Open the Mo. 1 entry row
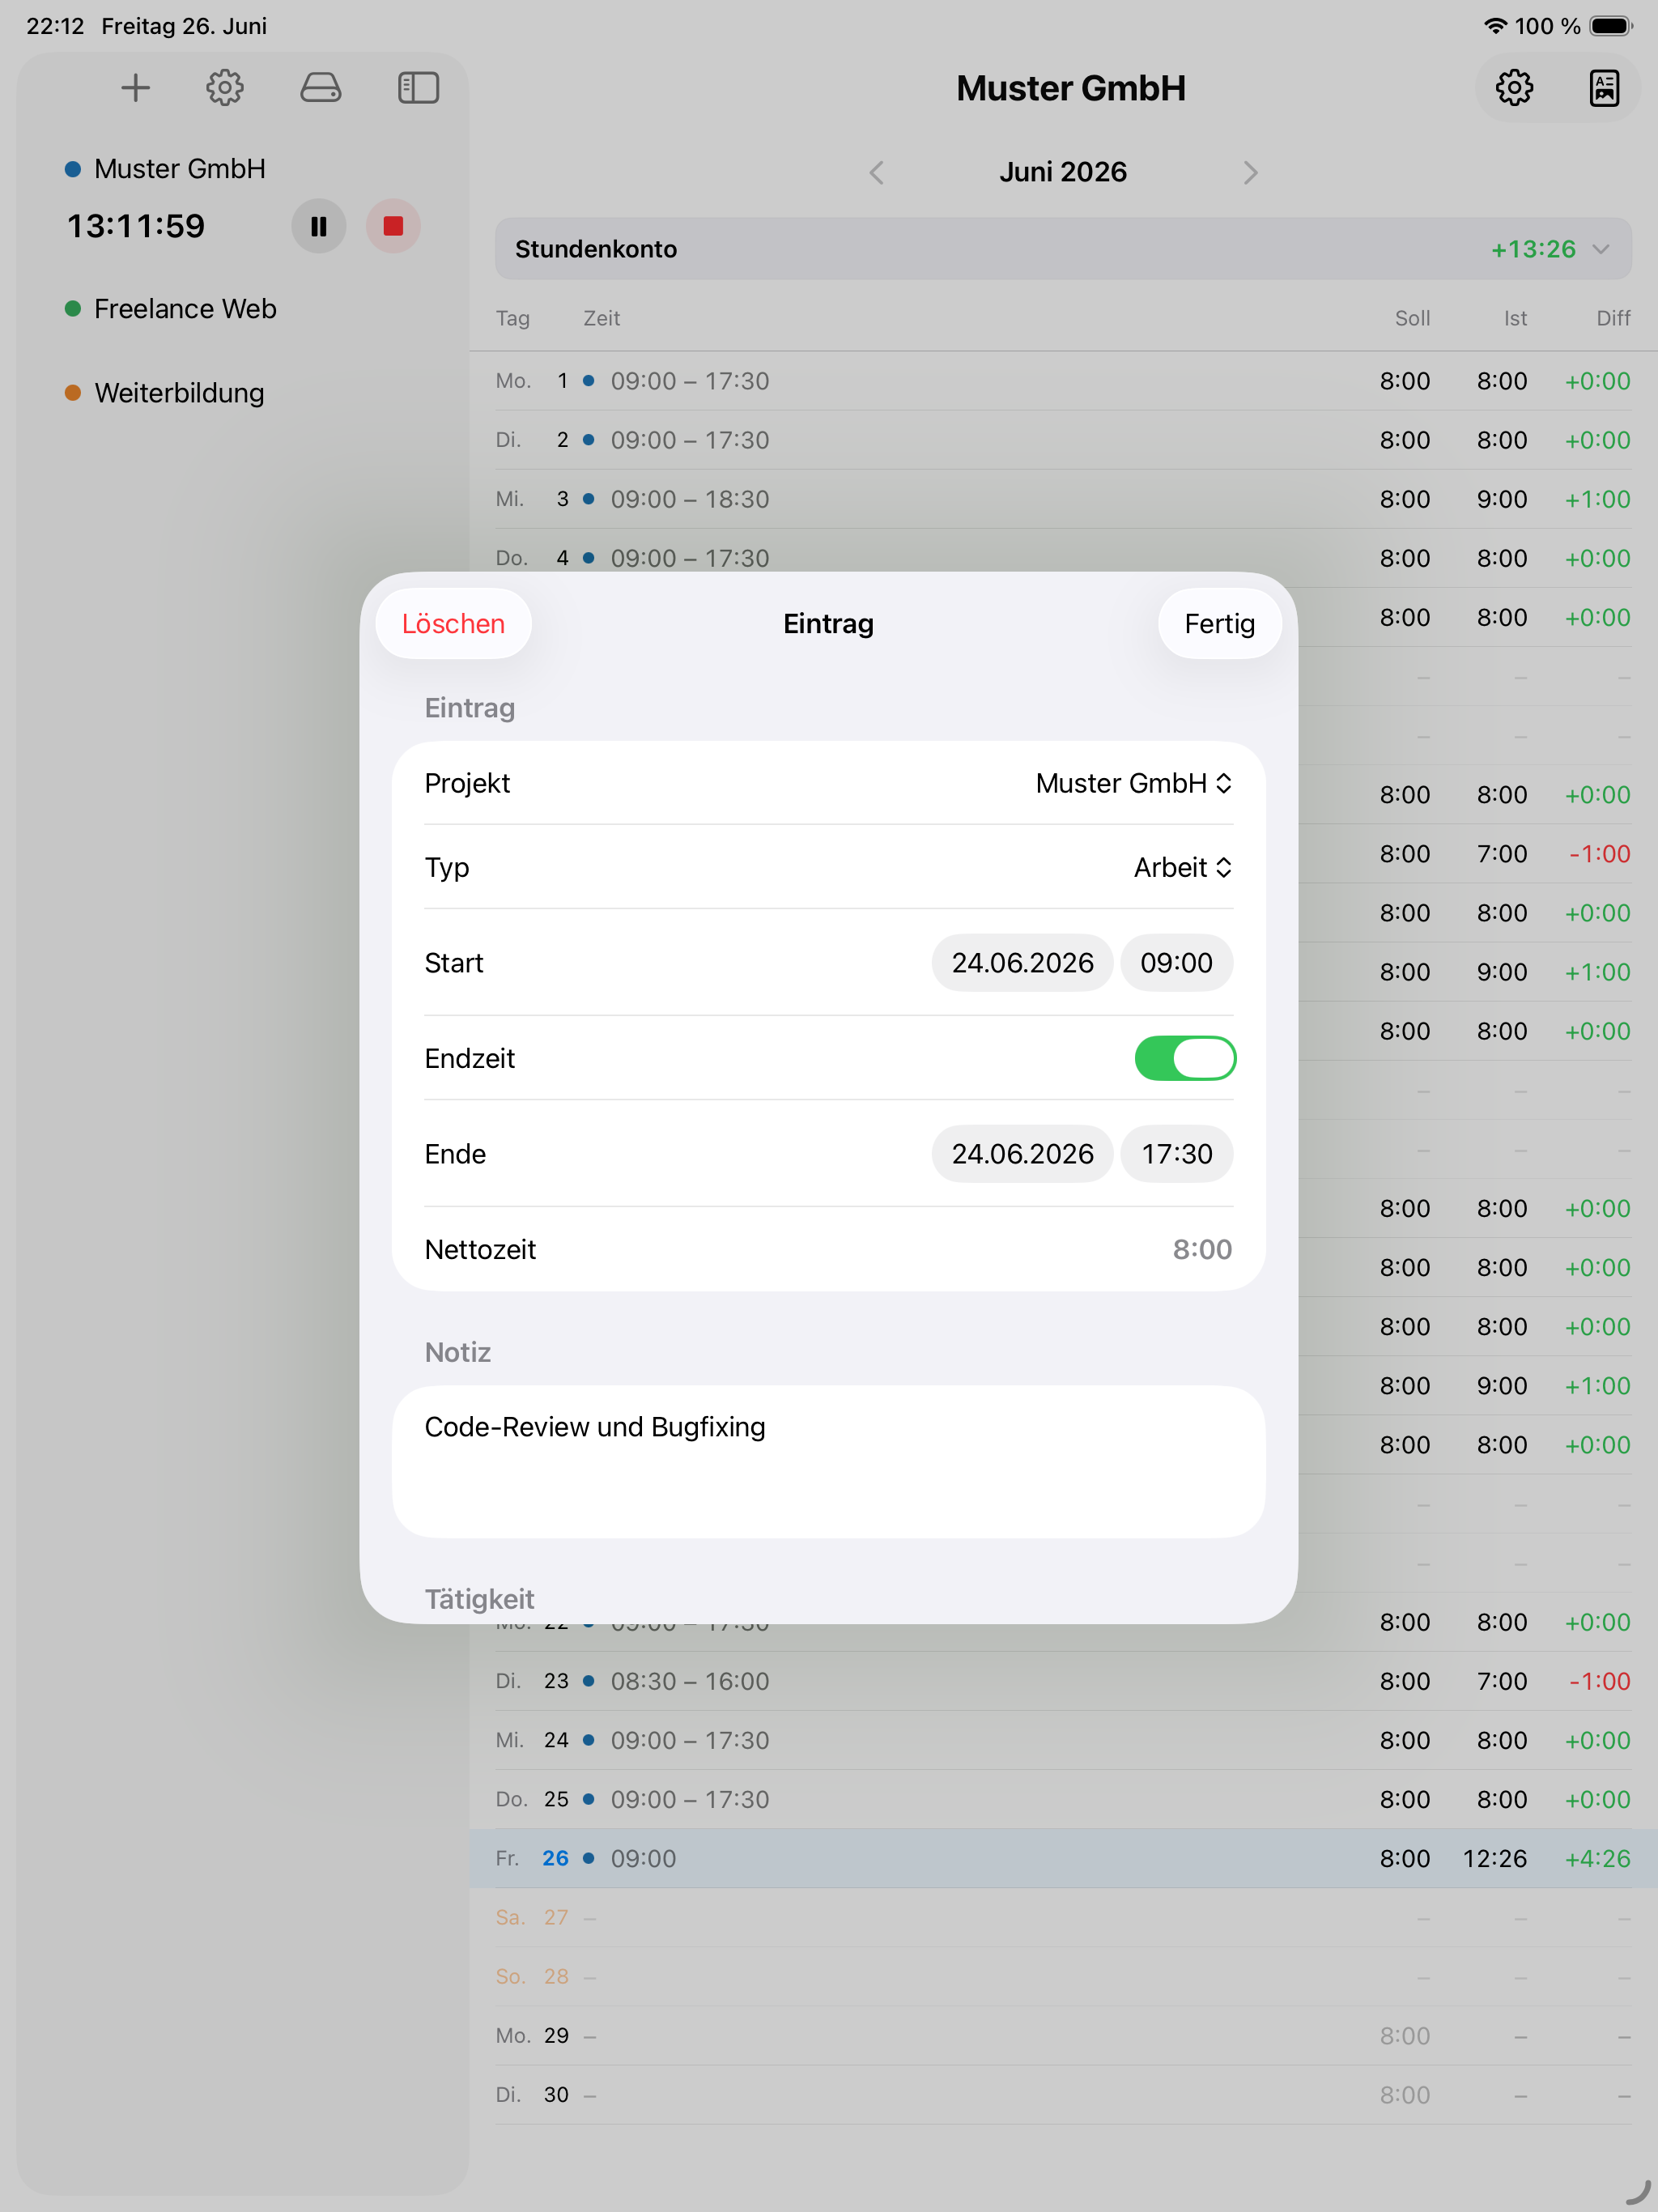Viewport: 1658px width, 2212px height. [1063, 381]
